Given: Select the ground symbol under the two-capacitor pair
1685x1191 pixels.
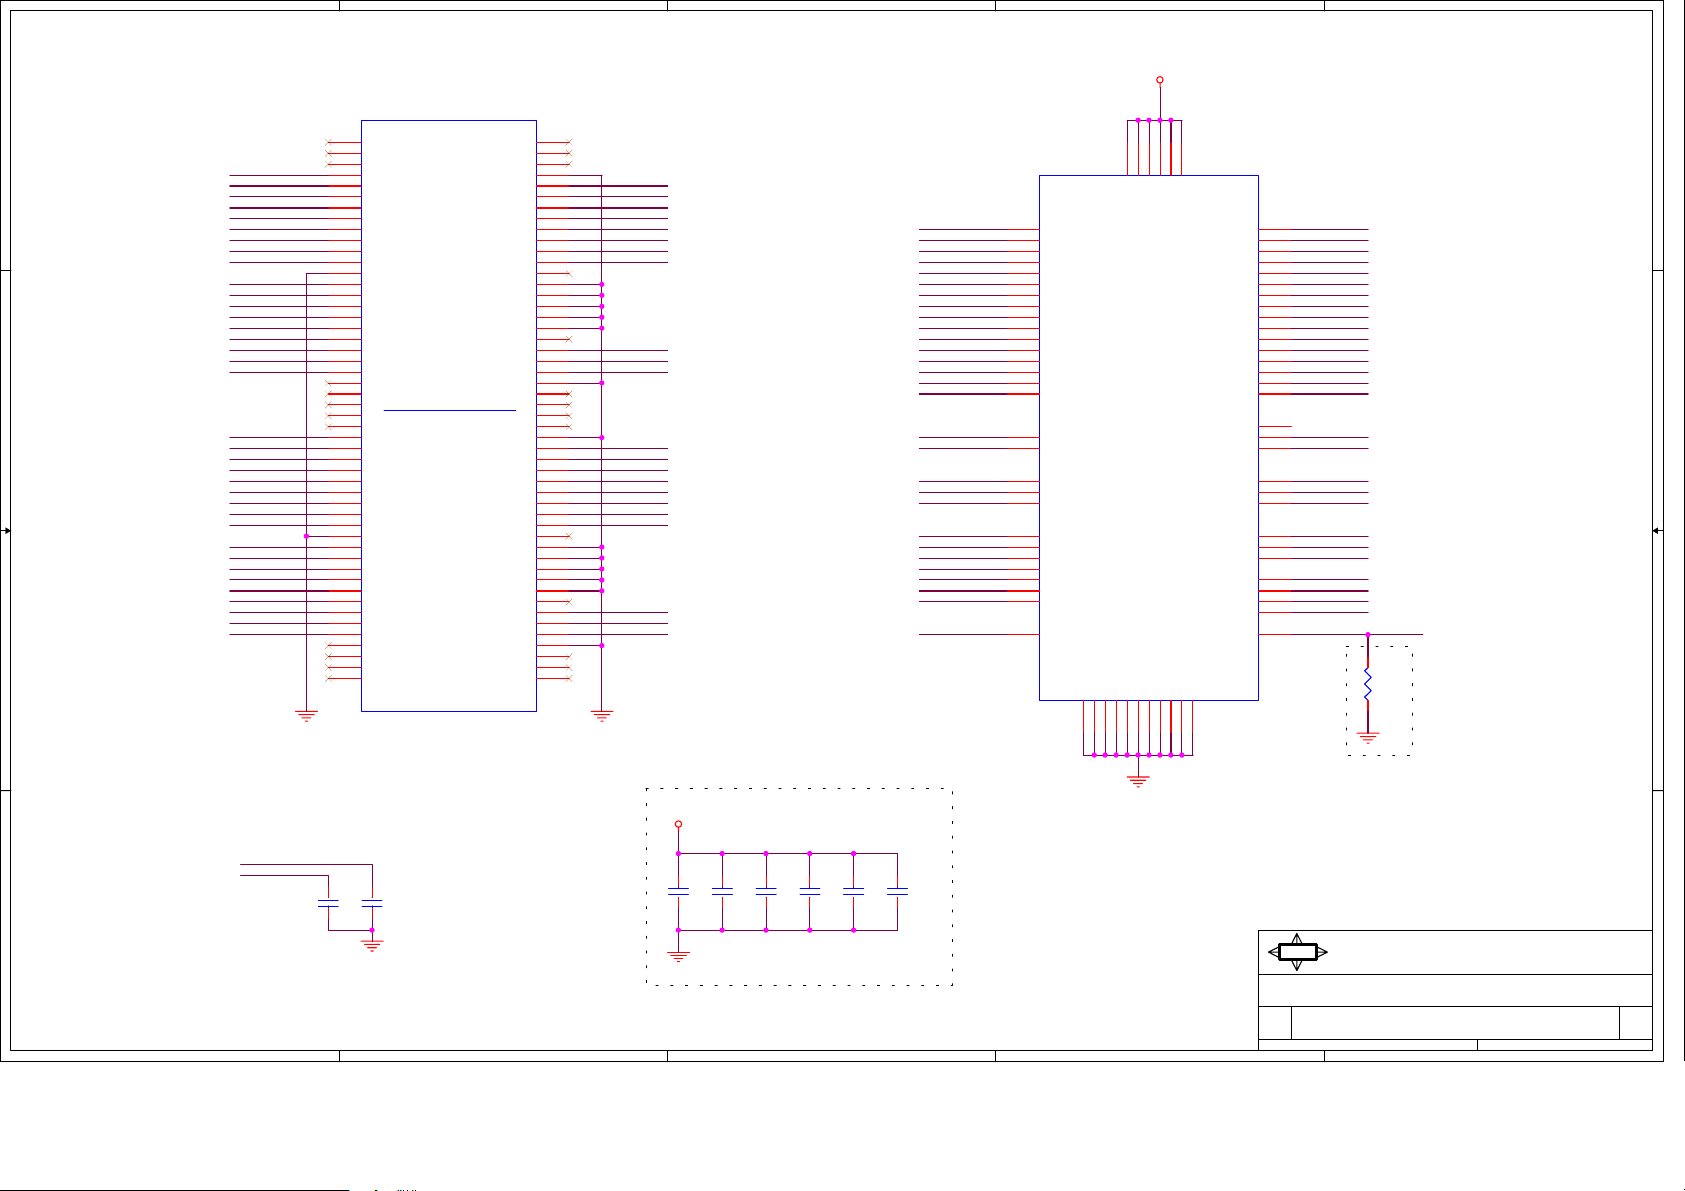Looking at the screenshot, I should pyautogui.click(x=372, y=945).
